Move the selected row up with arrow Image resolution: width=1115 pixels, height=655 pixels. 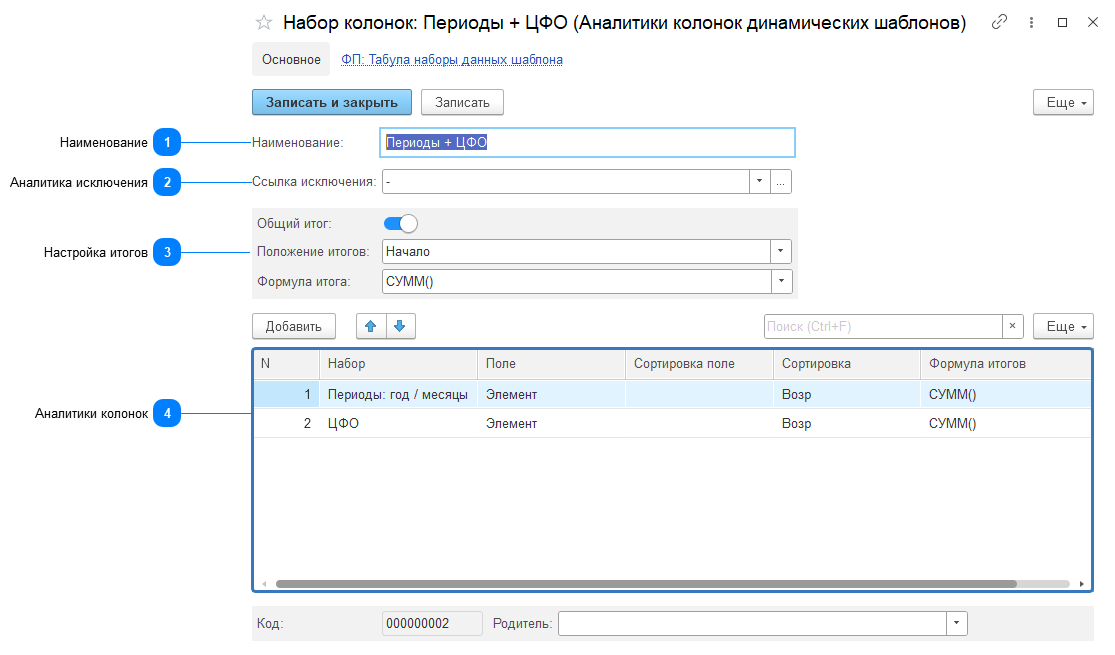(x=370, y=326)
